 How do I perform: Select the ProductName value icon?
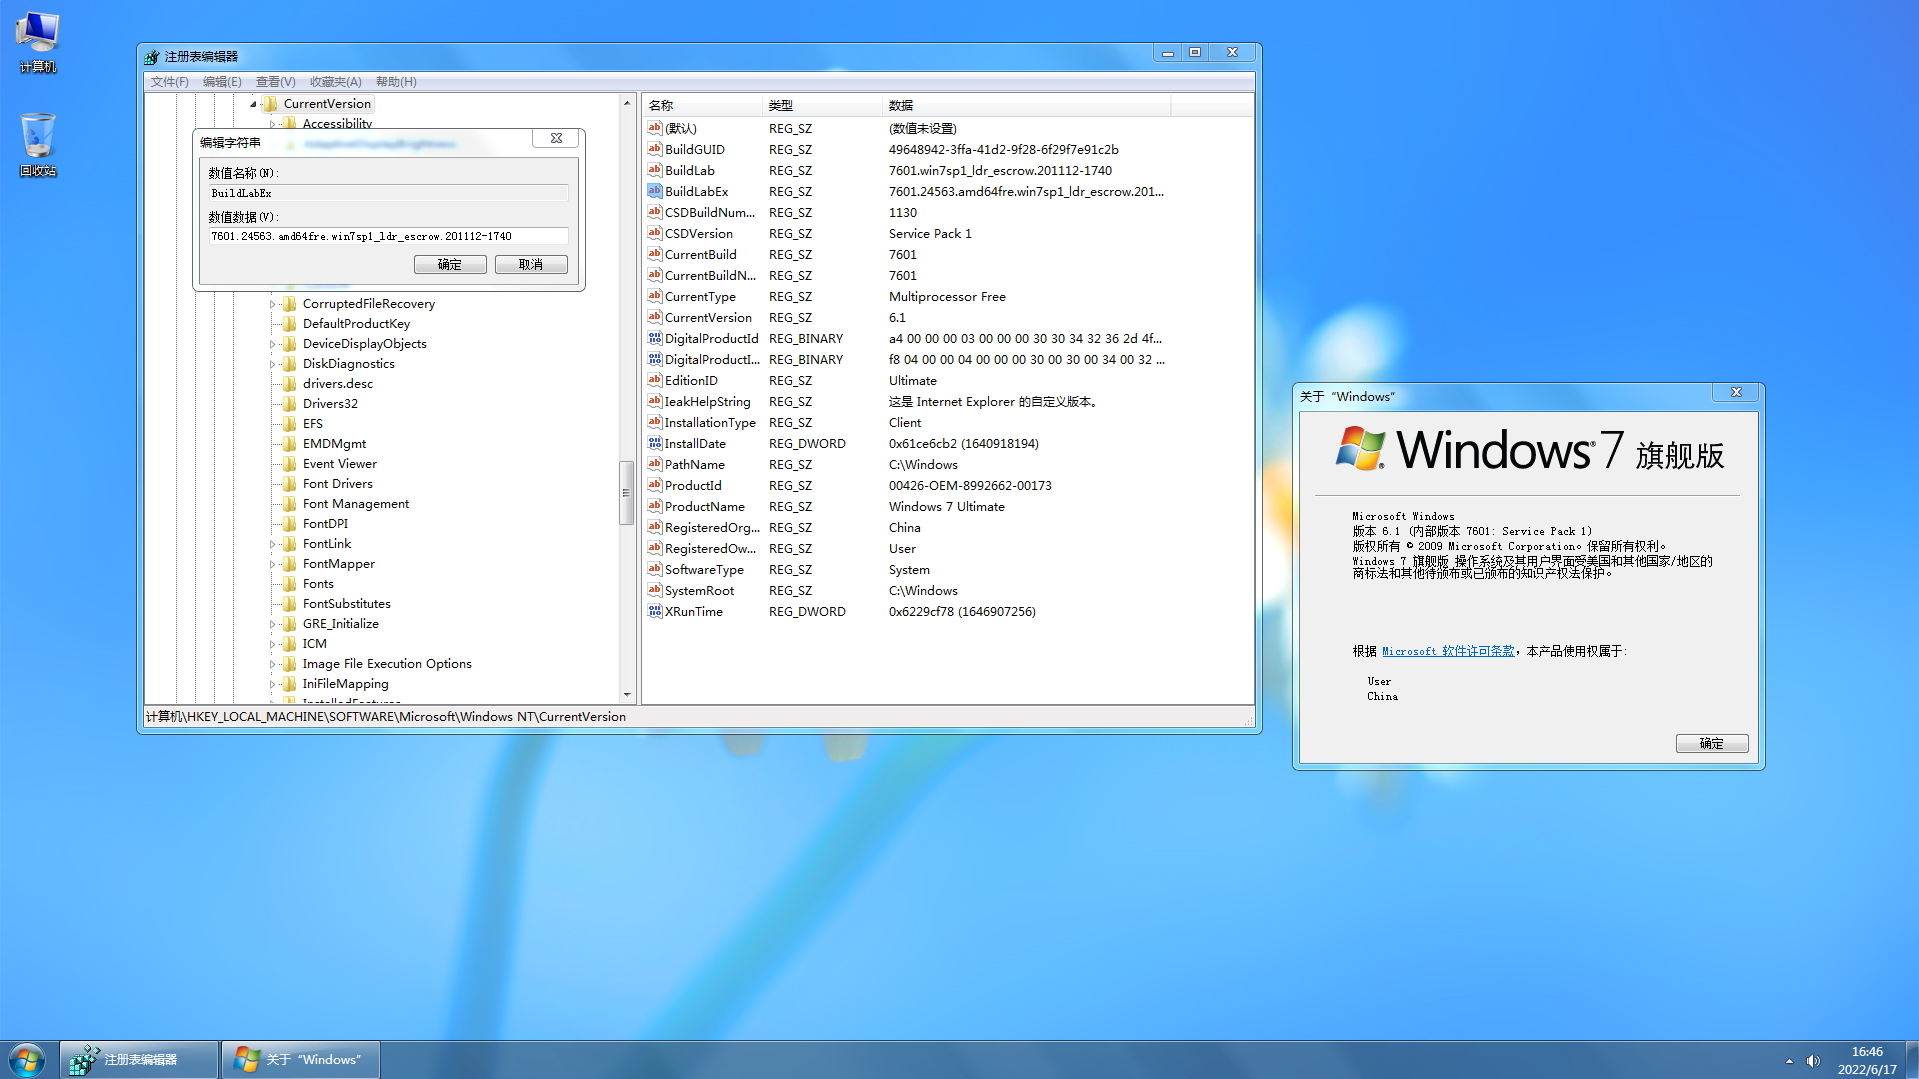(655, 506)
